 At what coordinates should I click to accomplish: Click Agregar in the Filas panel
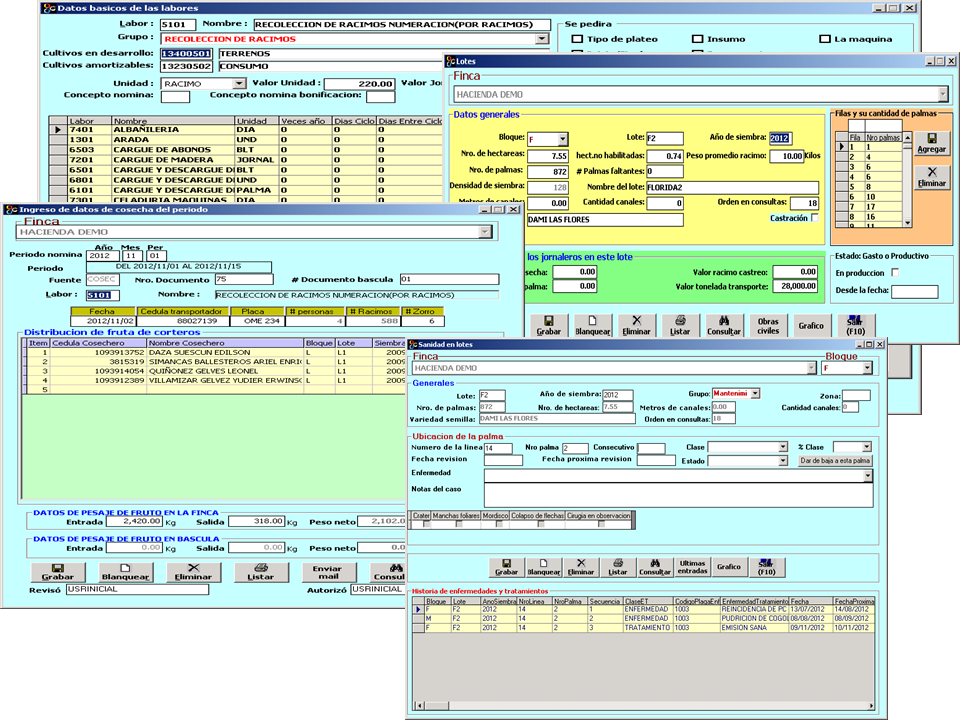click(931, 143)
